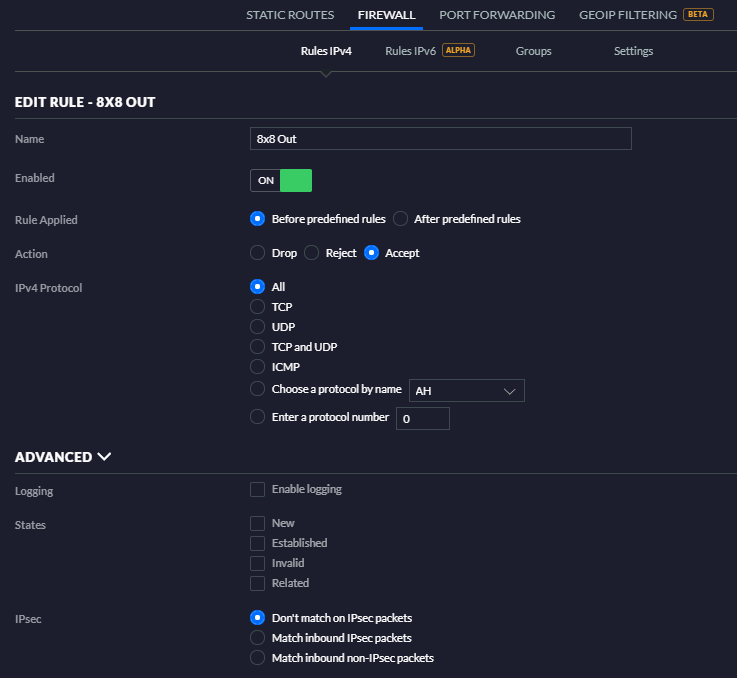Click the Name field containing 8x8 Out
The width and height of the screenshot is (737, 678).
[x=440, y=139]
